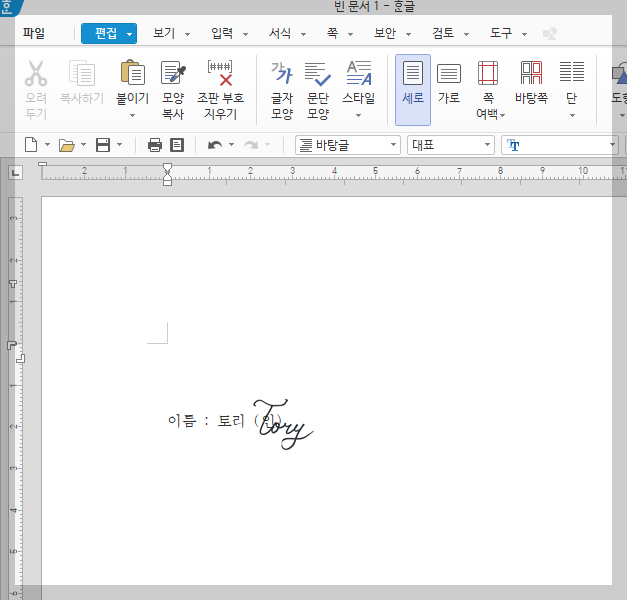The width and height of the screenshot is (627, 600).
Task: Click the Copy (복사하기) icon
Action: [82, 73]
